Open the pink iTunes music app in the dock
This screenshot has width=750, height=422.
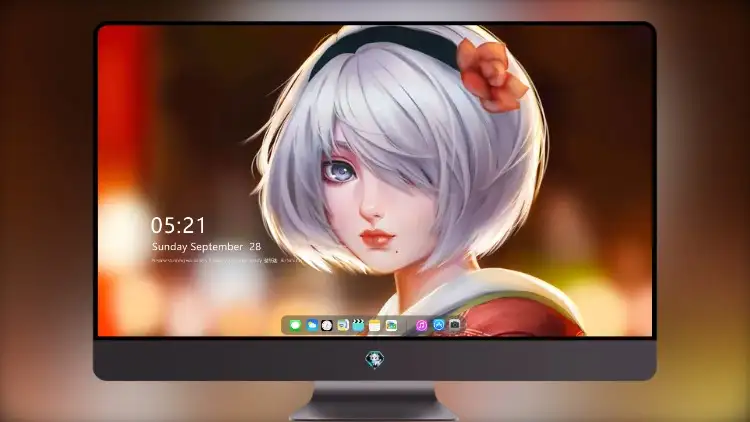tap(421, 325)
